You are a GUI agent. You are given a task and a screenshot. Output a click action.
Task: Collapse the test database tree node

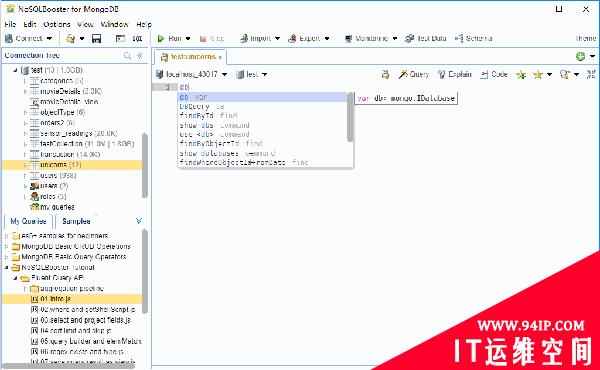click(x=15, y=70)
